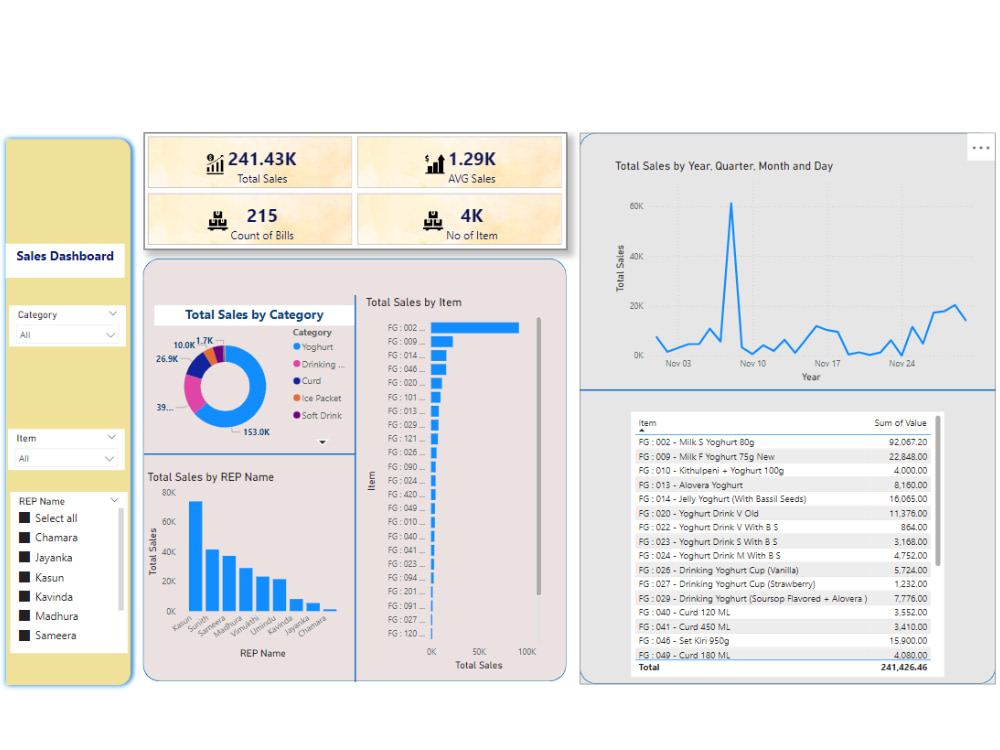Click the 1.29K AVG Sales value

pos(472,158)
